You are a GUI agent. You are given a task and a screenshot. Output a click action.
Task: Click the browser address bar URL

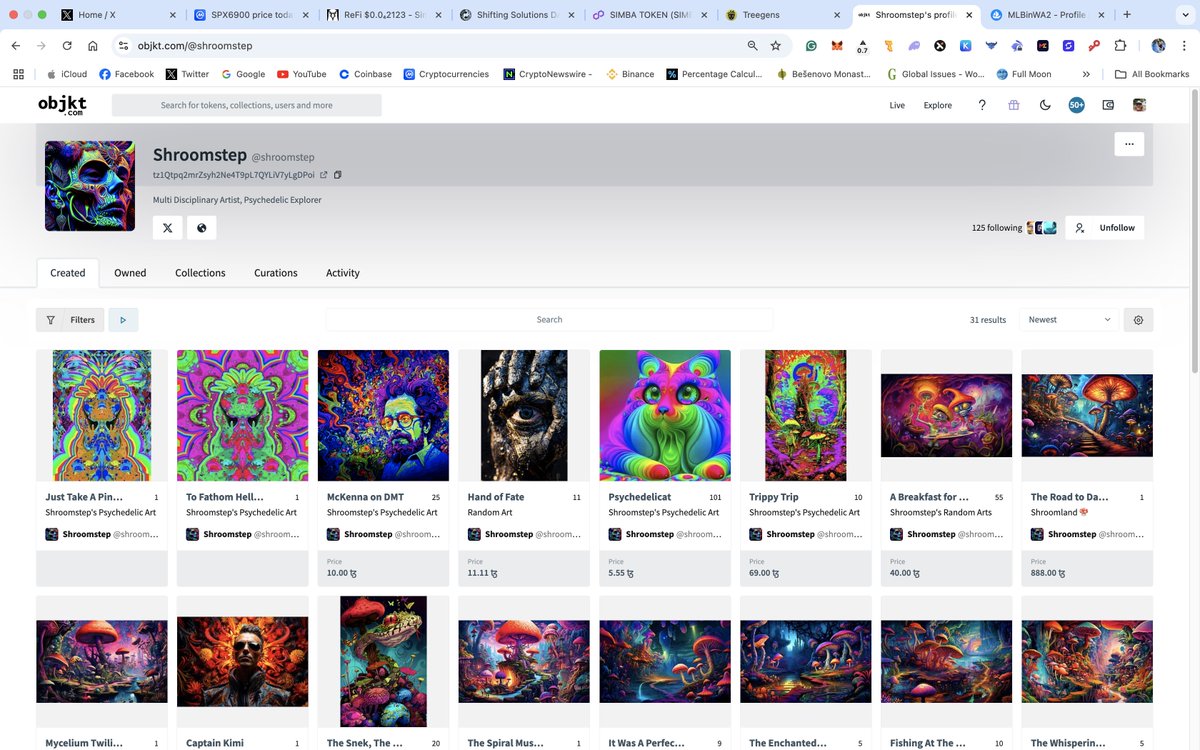pos(195,46)
